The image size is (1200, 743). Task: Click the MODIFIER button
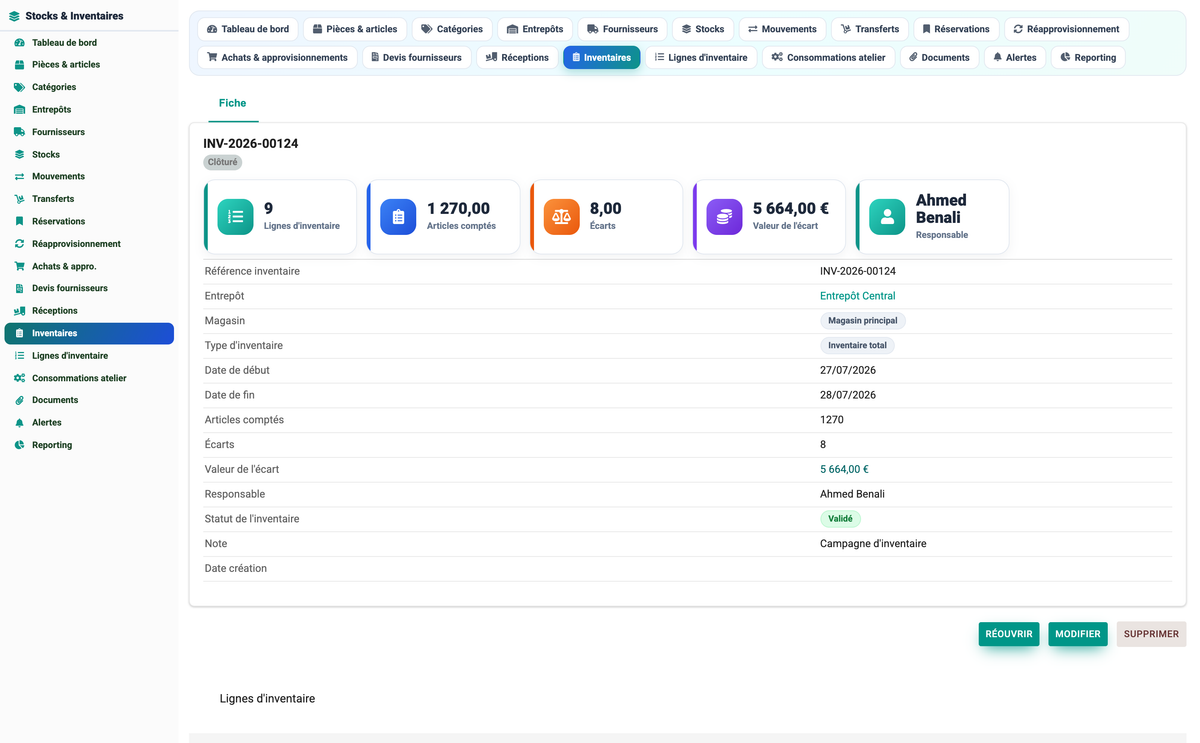click(x=1078, y=634)
